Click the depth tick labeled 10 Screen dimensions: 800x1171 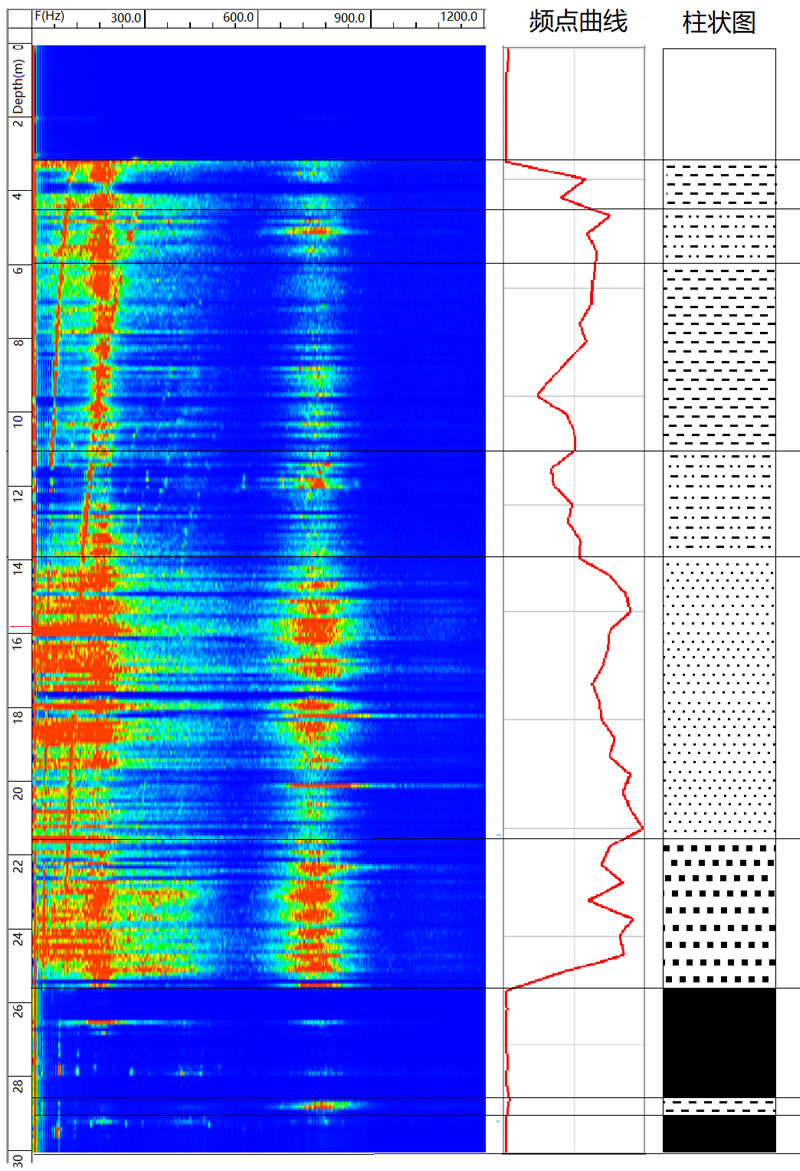click(17, 416)
